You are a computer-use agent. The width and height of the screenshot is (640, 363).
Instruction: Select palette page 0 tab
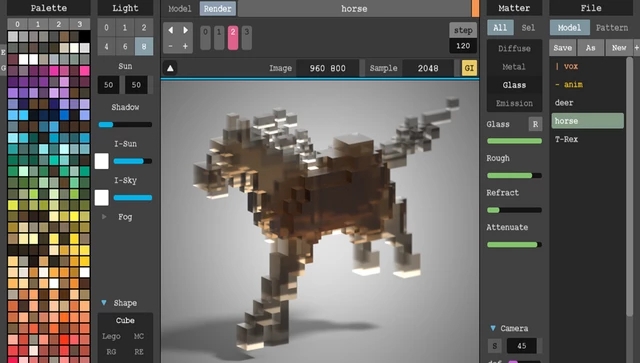[x=18, y=24]
